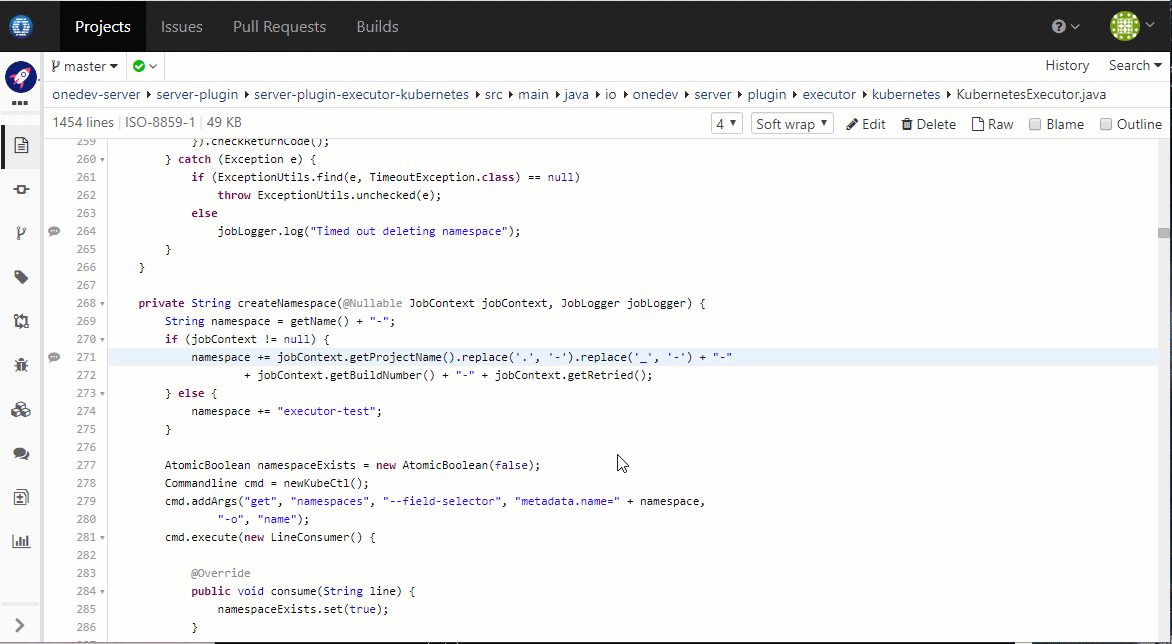The image size is (1172, 644).
Task: Open the Soft wrap dropdown
Action: coord(792,124)
